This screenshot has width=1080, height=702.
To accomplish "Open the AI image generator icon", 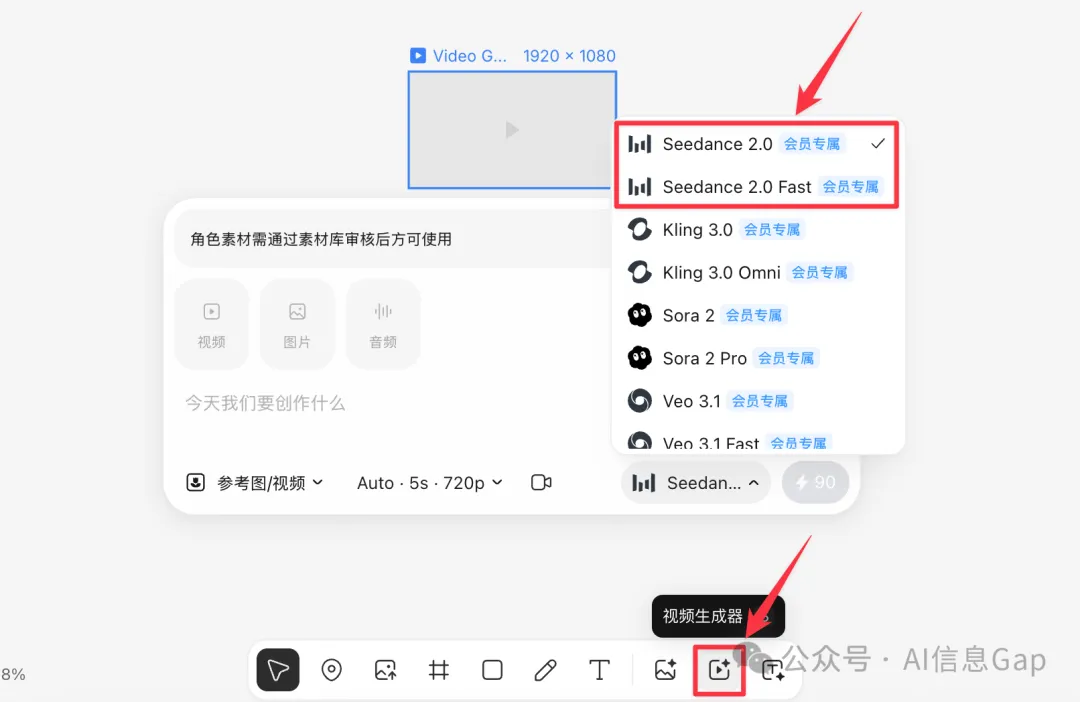I will (x=665, y=670).
